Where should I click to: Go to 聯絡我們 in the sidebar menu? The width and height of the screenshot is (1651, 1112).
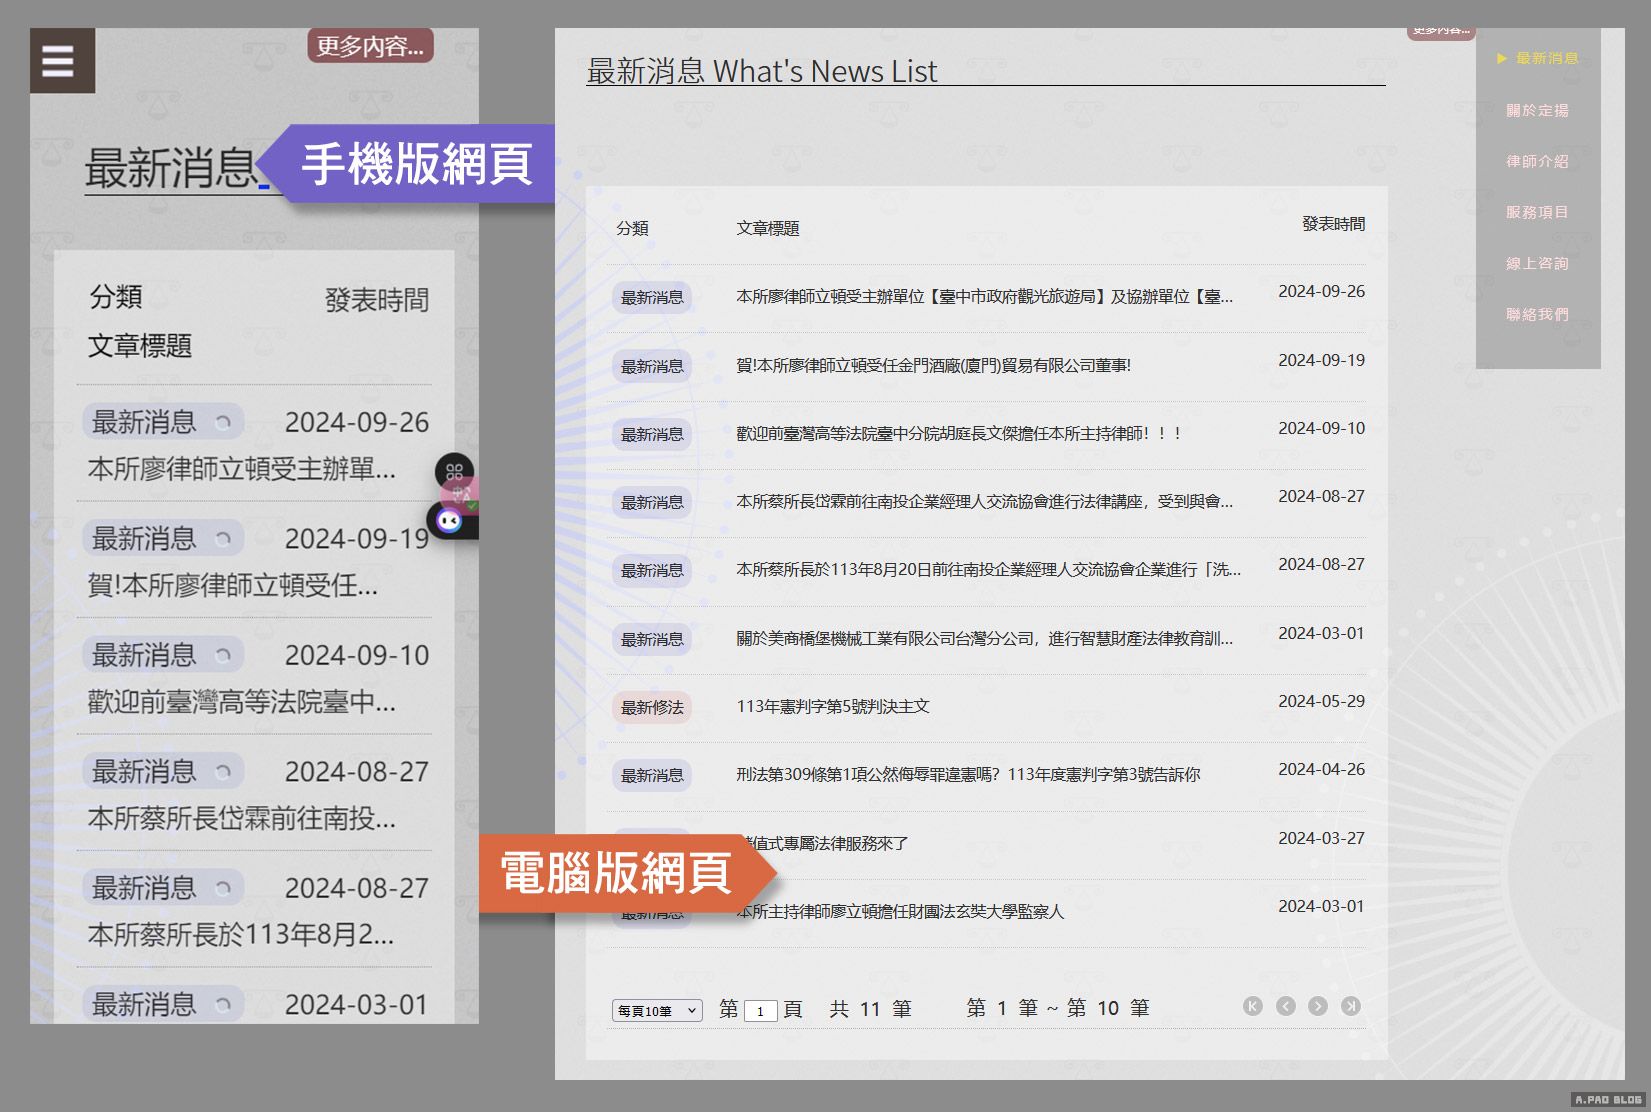1537,314
